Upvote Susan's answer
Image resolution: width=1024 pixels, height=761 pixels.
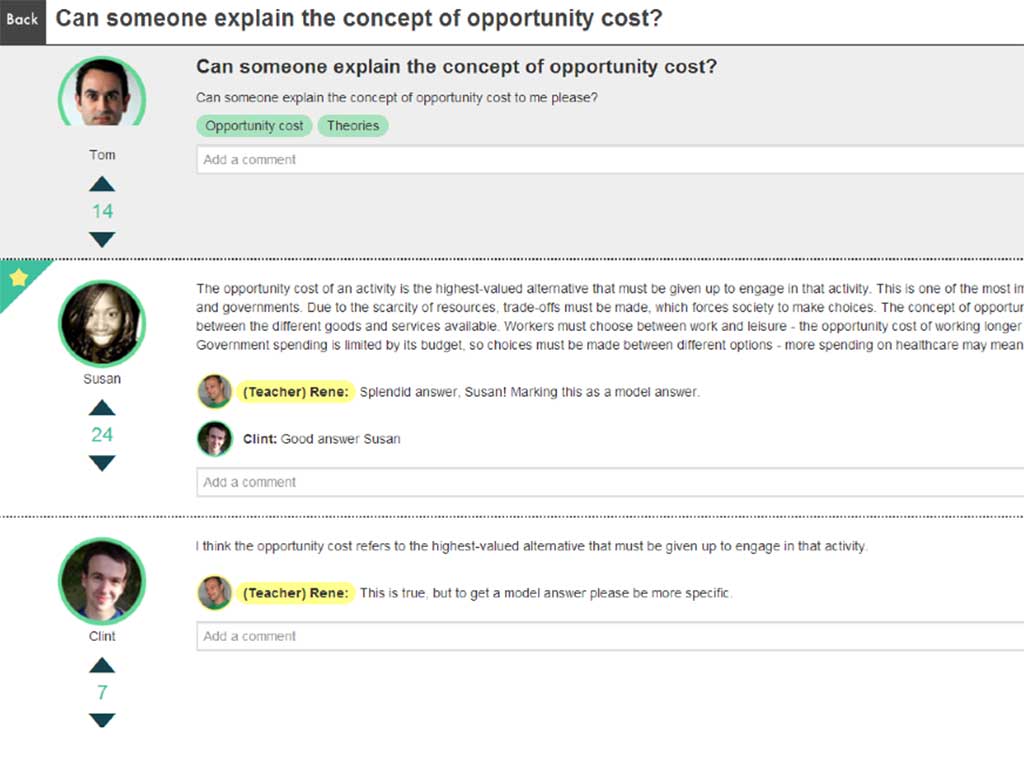pyautogui.click(x=102, y=408)
